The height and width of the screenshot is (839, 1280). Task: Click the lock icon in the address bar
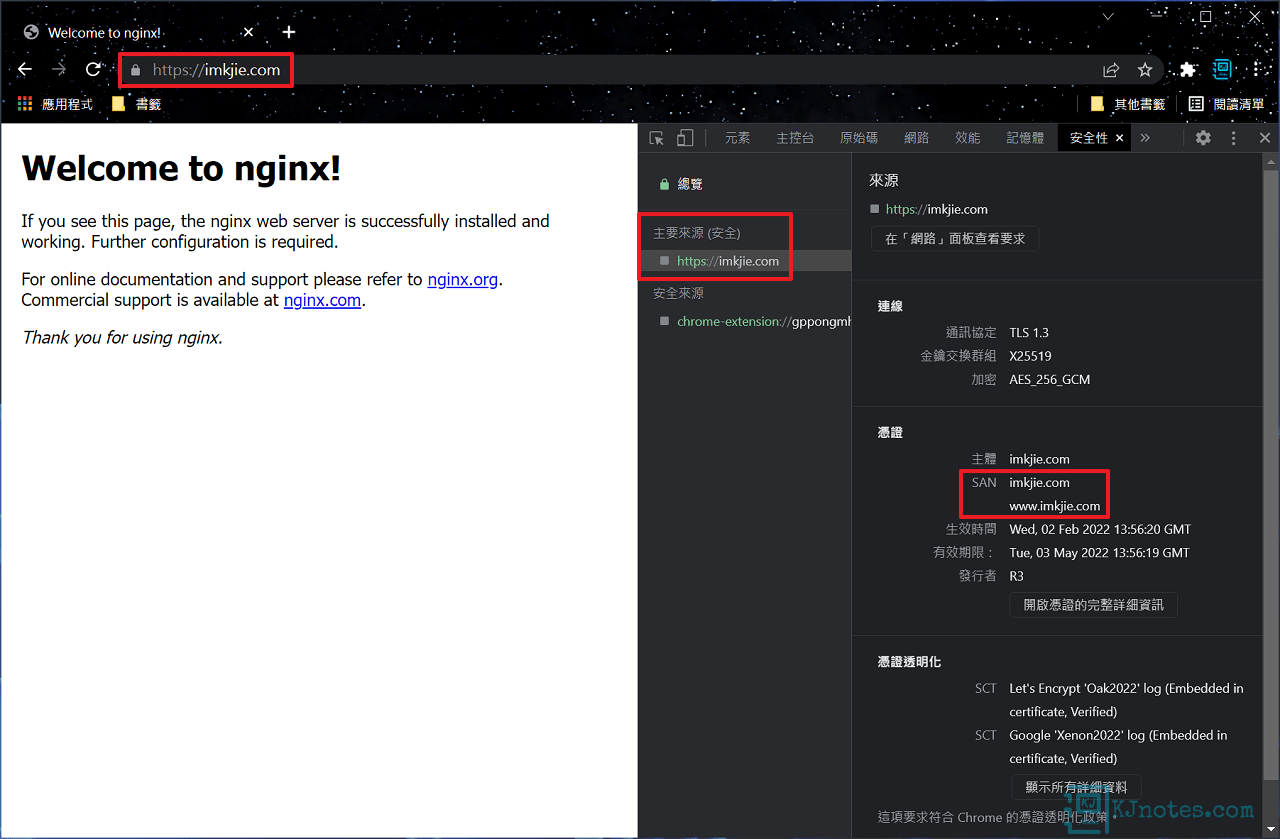136,70
